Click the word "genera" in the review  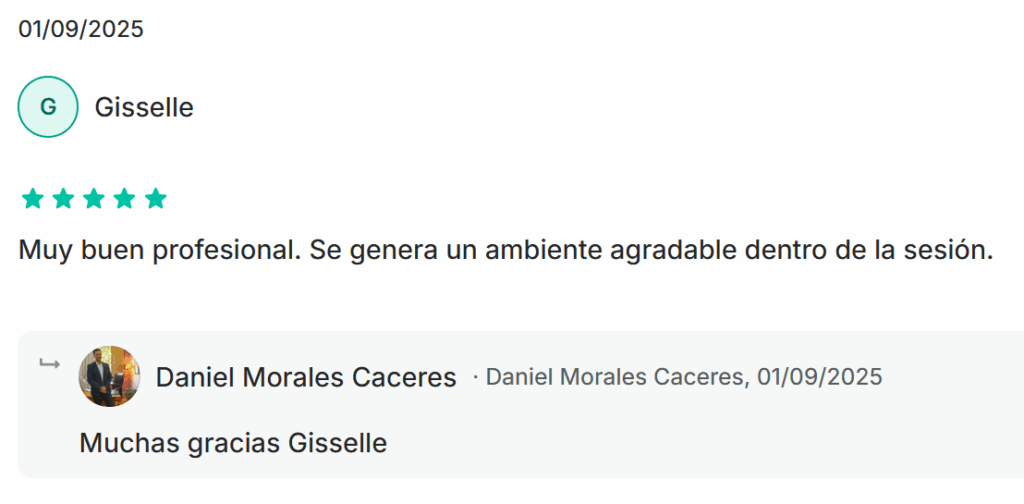pyautogui.click(x=388, y=251)
